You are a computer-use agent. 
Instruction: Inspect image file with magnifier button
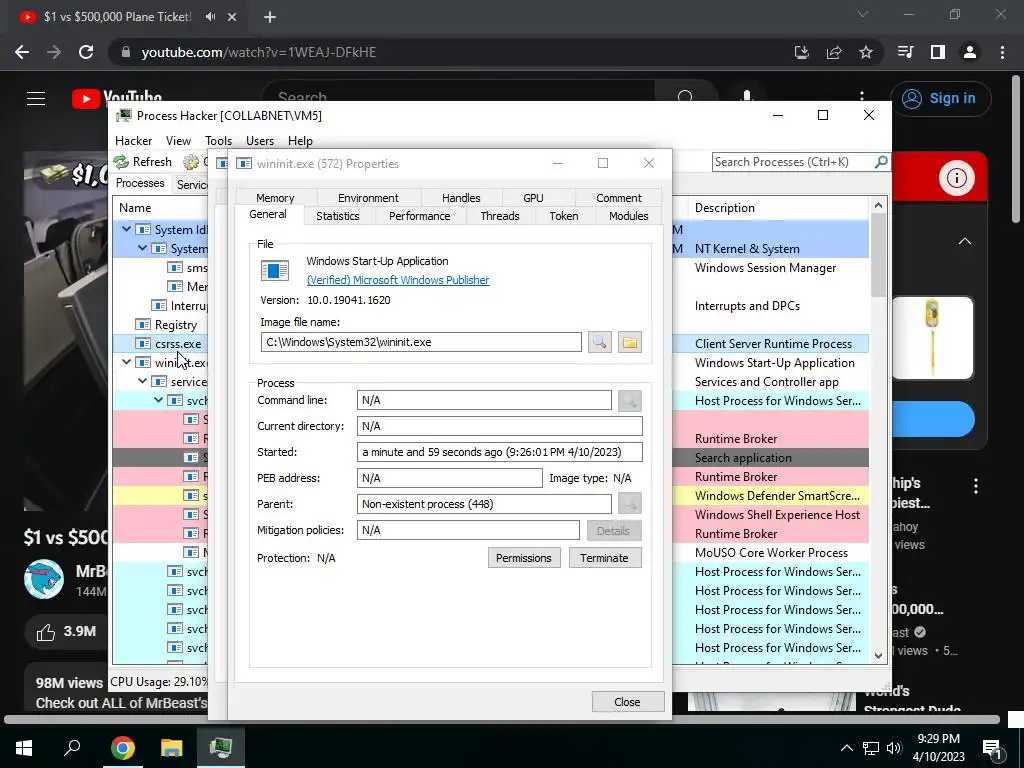click(600, 342)
